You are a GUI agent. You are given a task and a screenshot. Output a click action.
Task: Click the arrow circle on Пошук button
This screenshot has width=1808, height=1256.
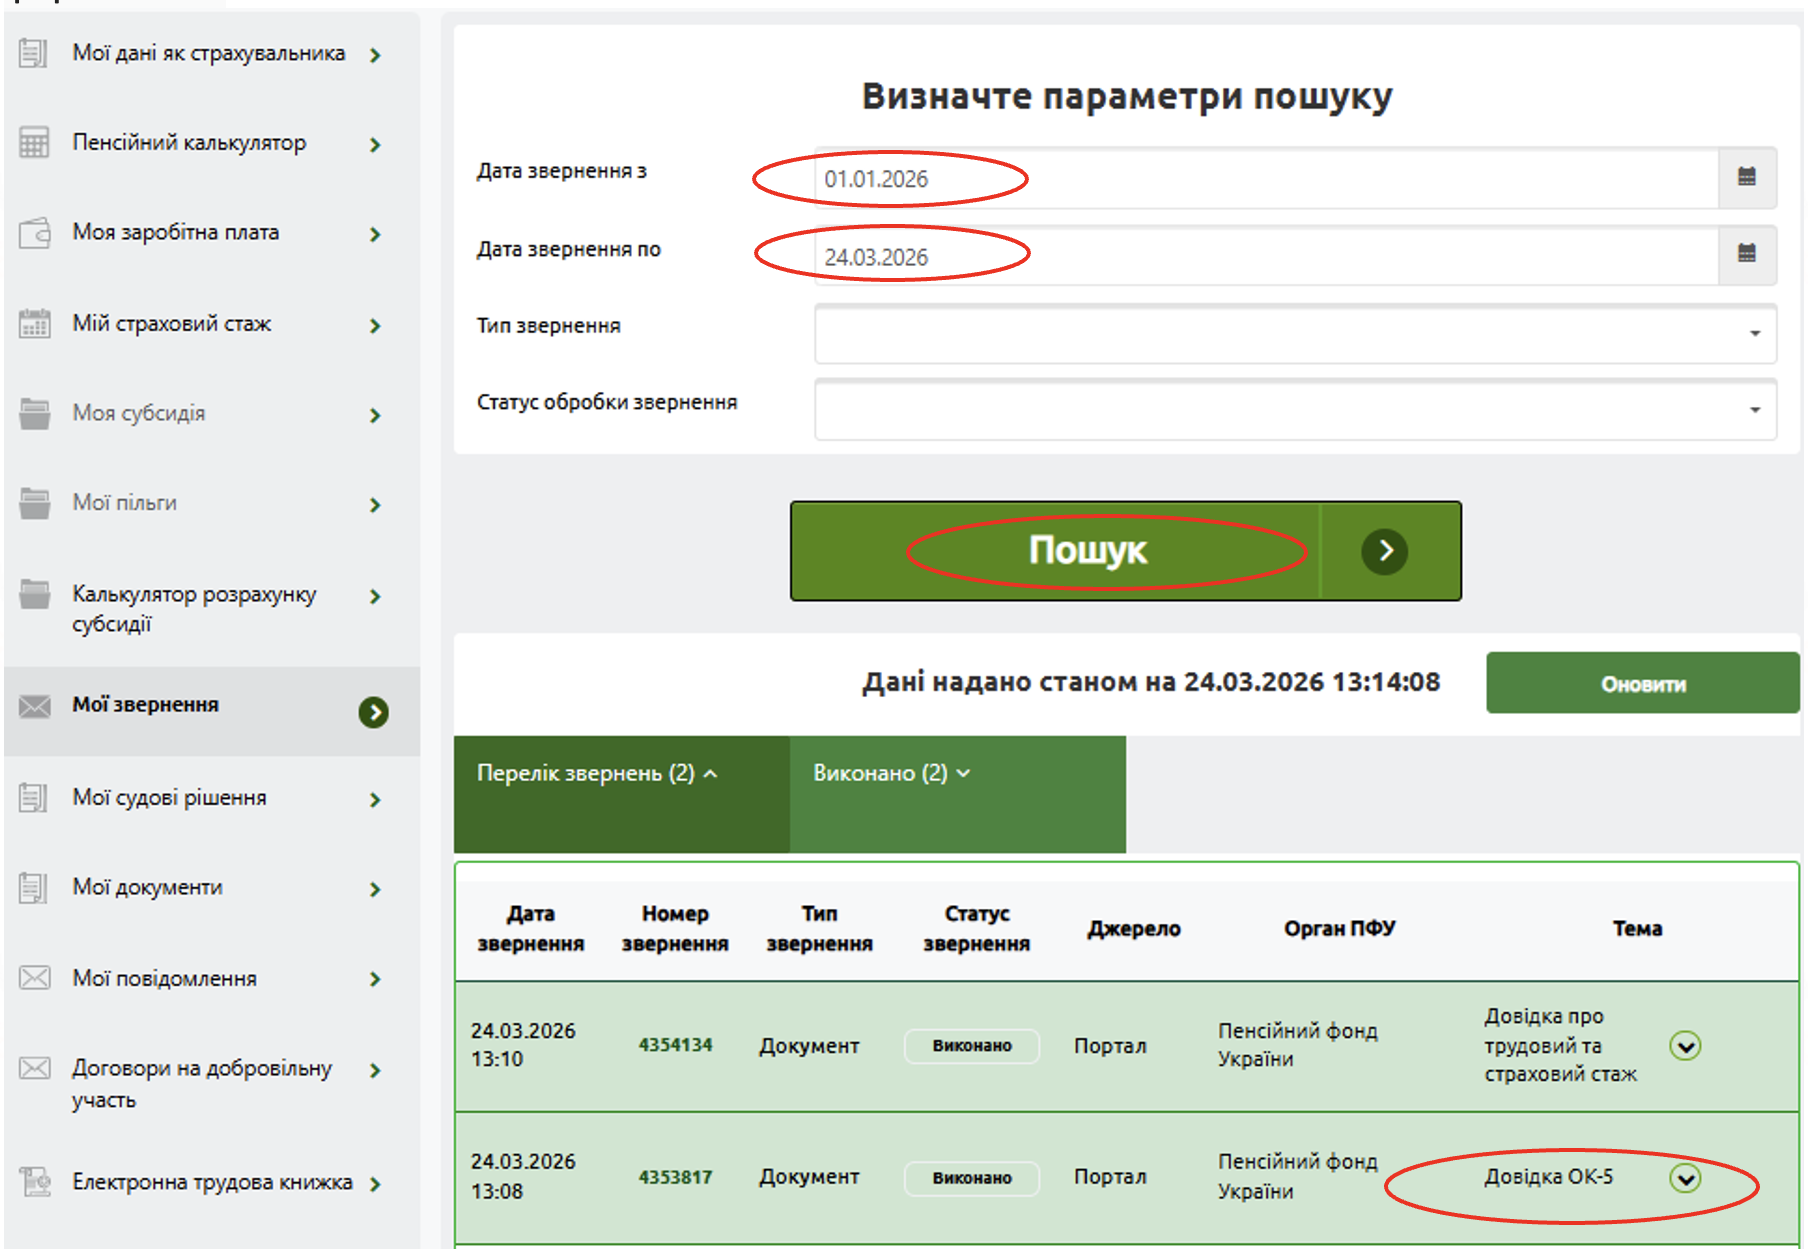pos(1384,551)
